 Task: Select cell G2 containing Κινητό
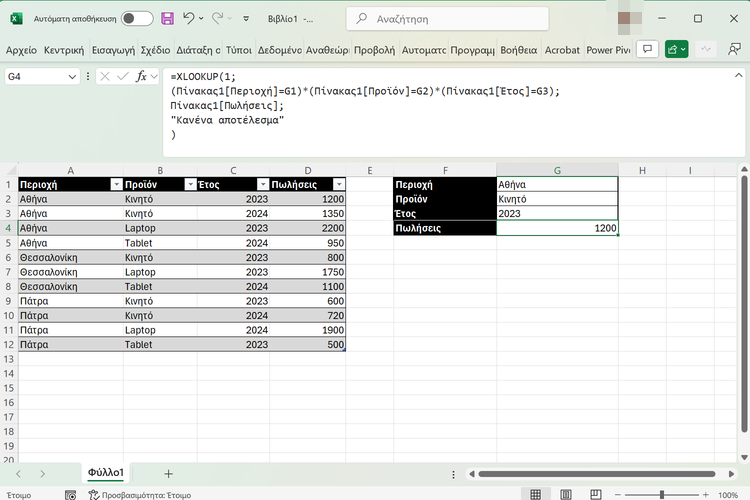[x=557, y=199]
